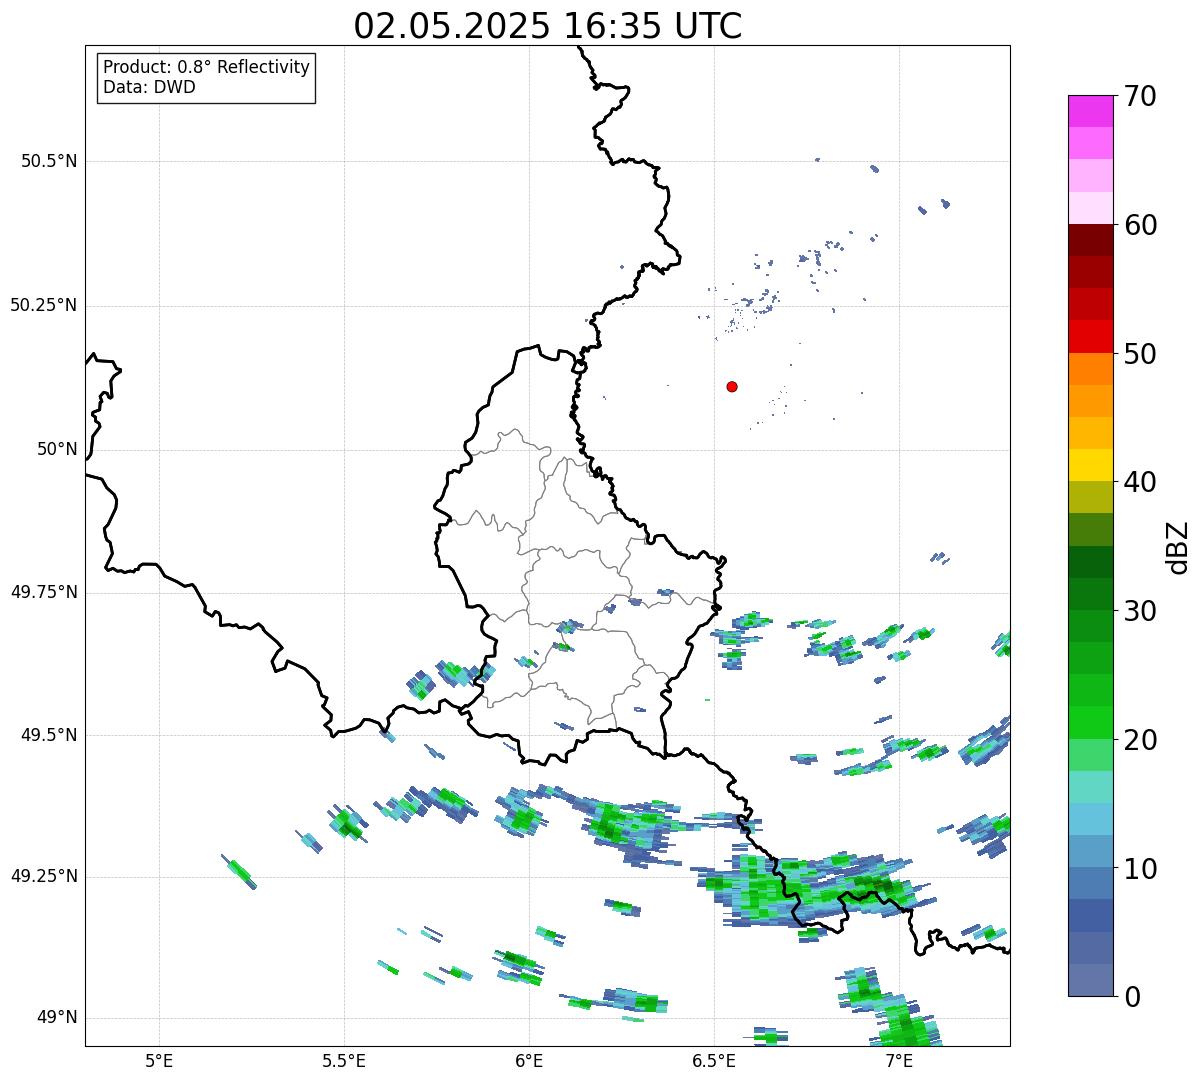Click the red station marker dot

point(732,387)
